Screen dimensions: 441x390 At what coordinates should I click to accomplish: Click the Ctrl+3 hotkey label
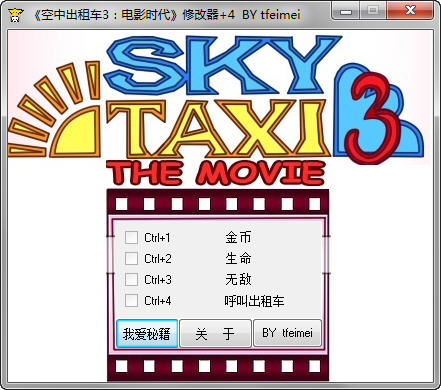coord(158,280)
